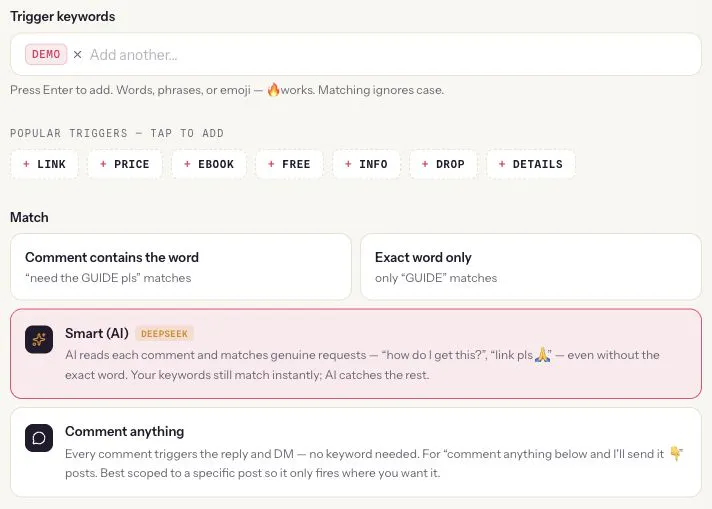This screenshot has width=712, height=509.
Task: Click the praying hands emoji
Action: click(543, 355)
